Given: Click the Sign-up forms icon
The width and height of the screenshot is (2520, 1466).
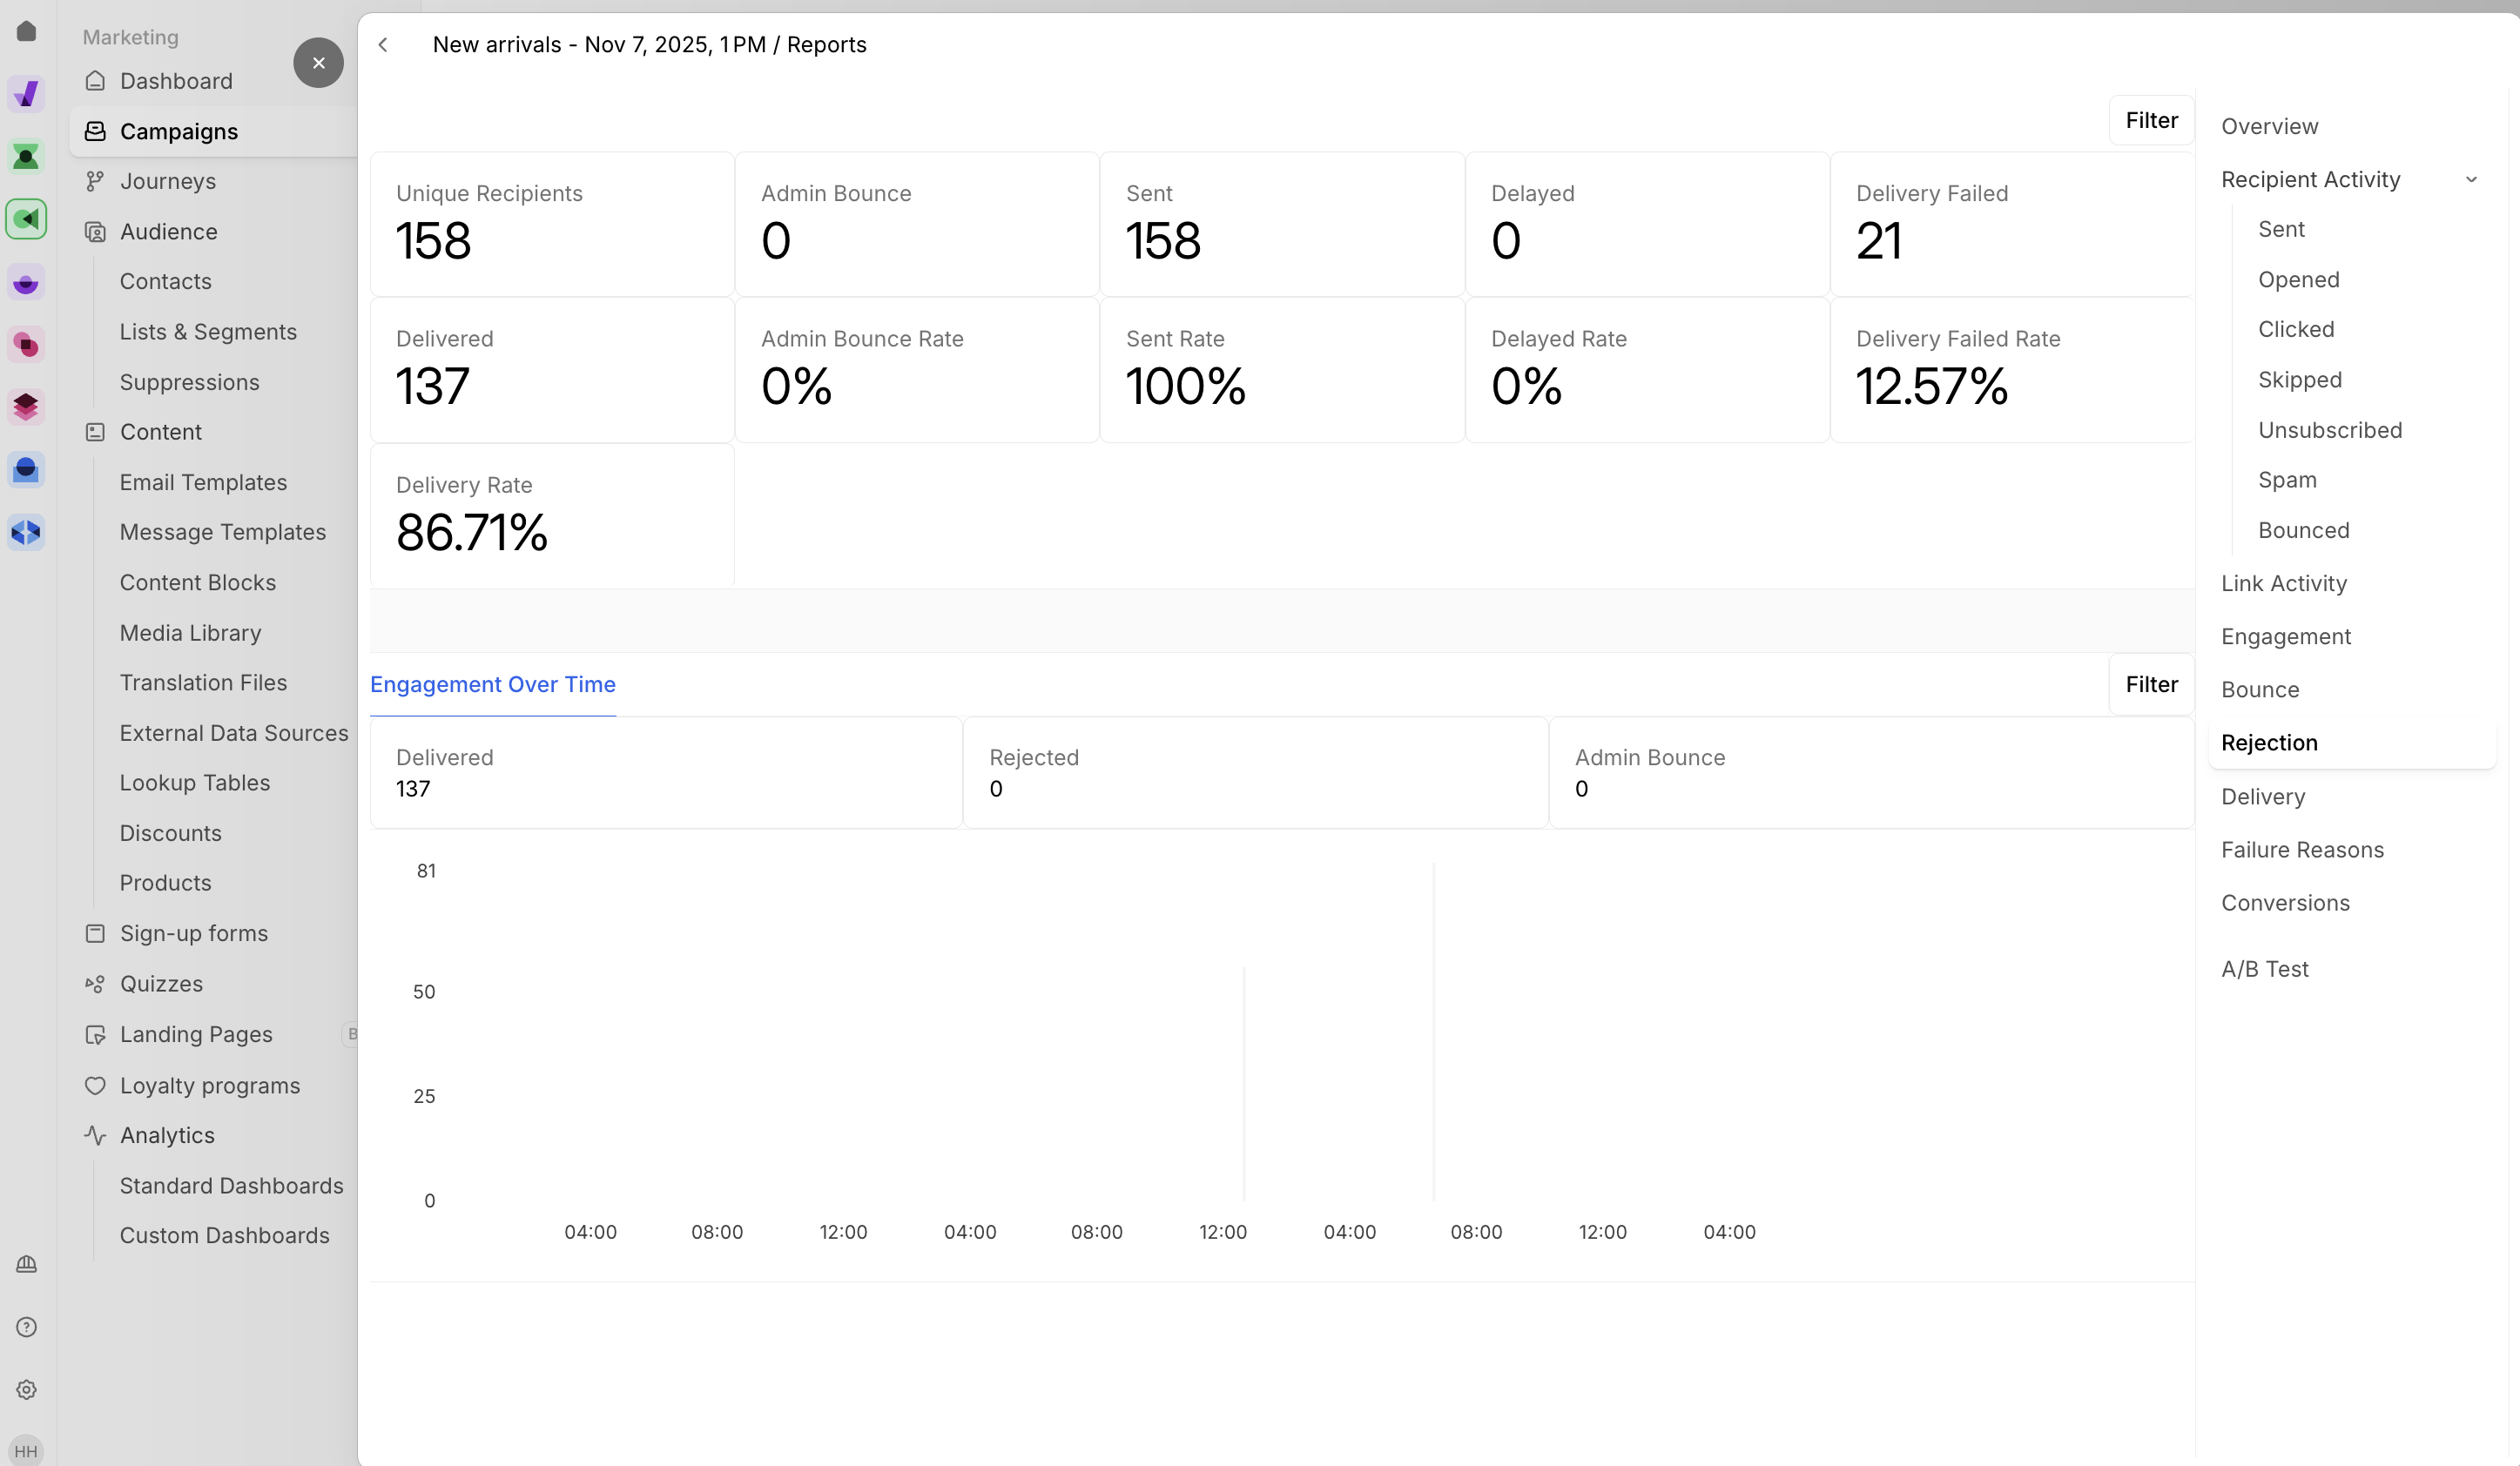Looking at the screenshot, I should [x=95, y=933].
